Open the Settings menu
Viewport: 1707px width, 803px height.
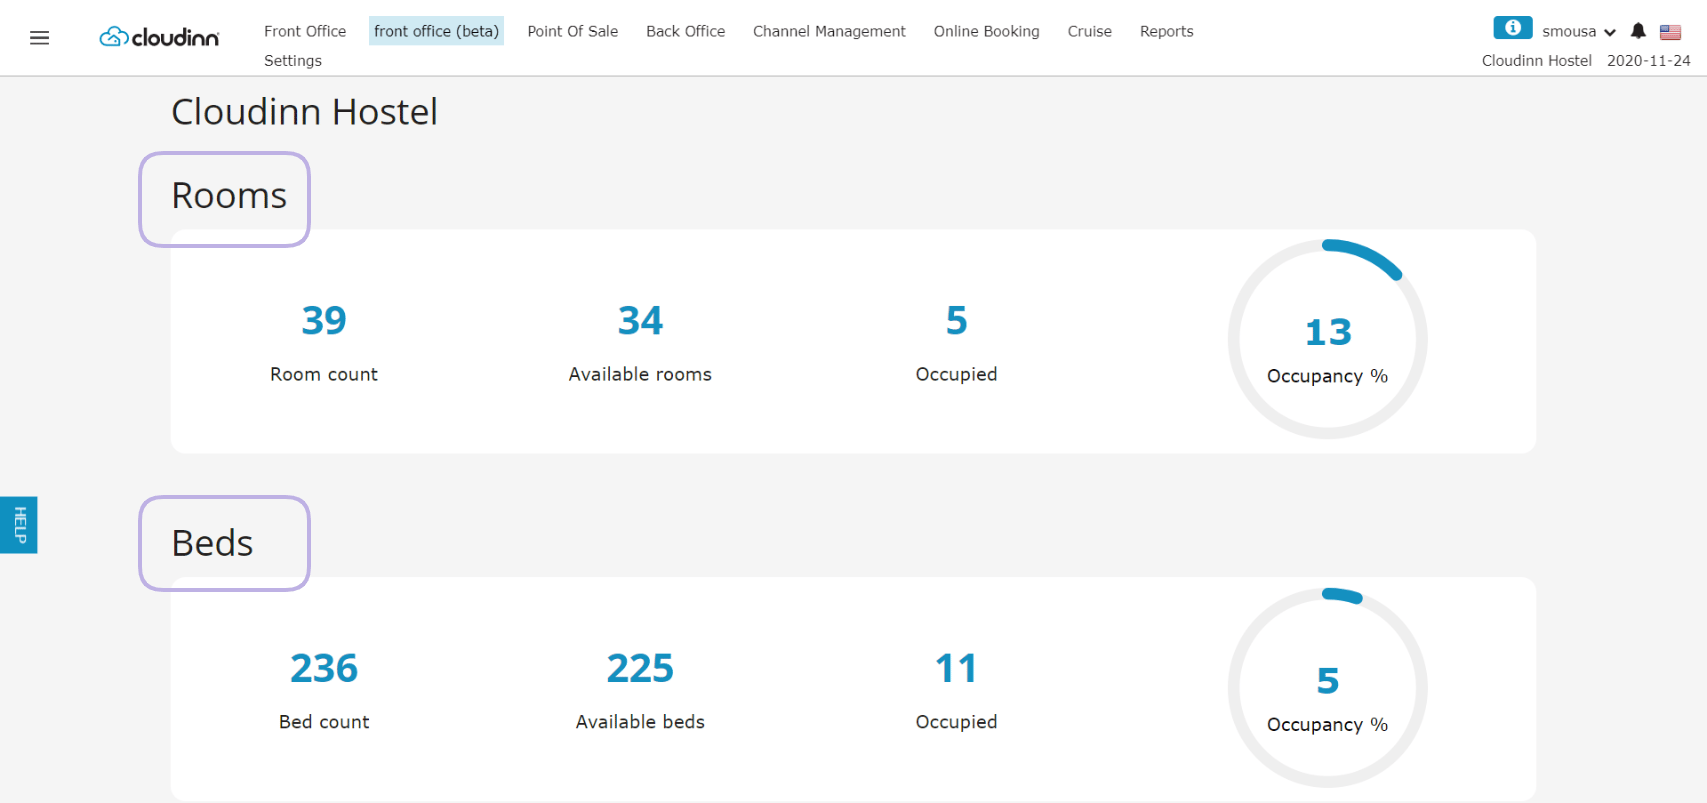(293, 60)
